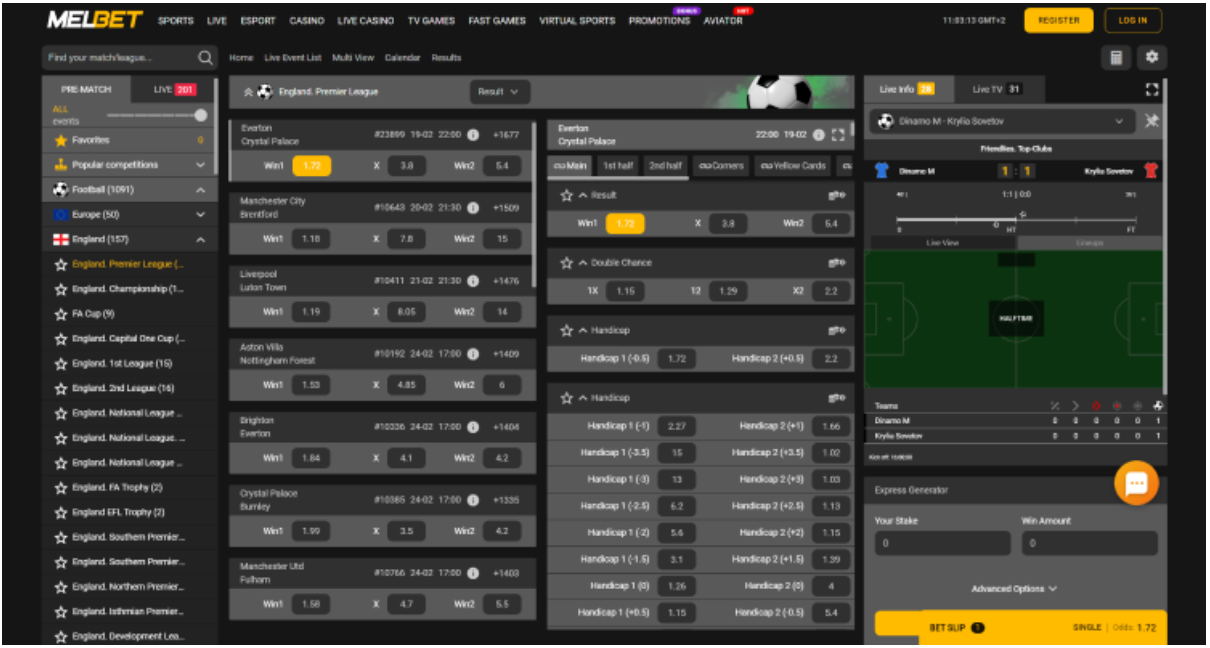Click the Win Amount field

pyautogui.click(x=1089, y=544)
